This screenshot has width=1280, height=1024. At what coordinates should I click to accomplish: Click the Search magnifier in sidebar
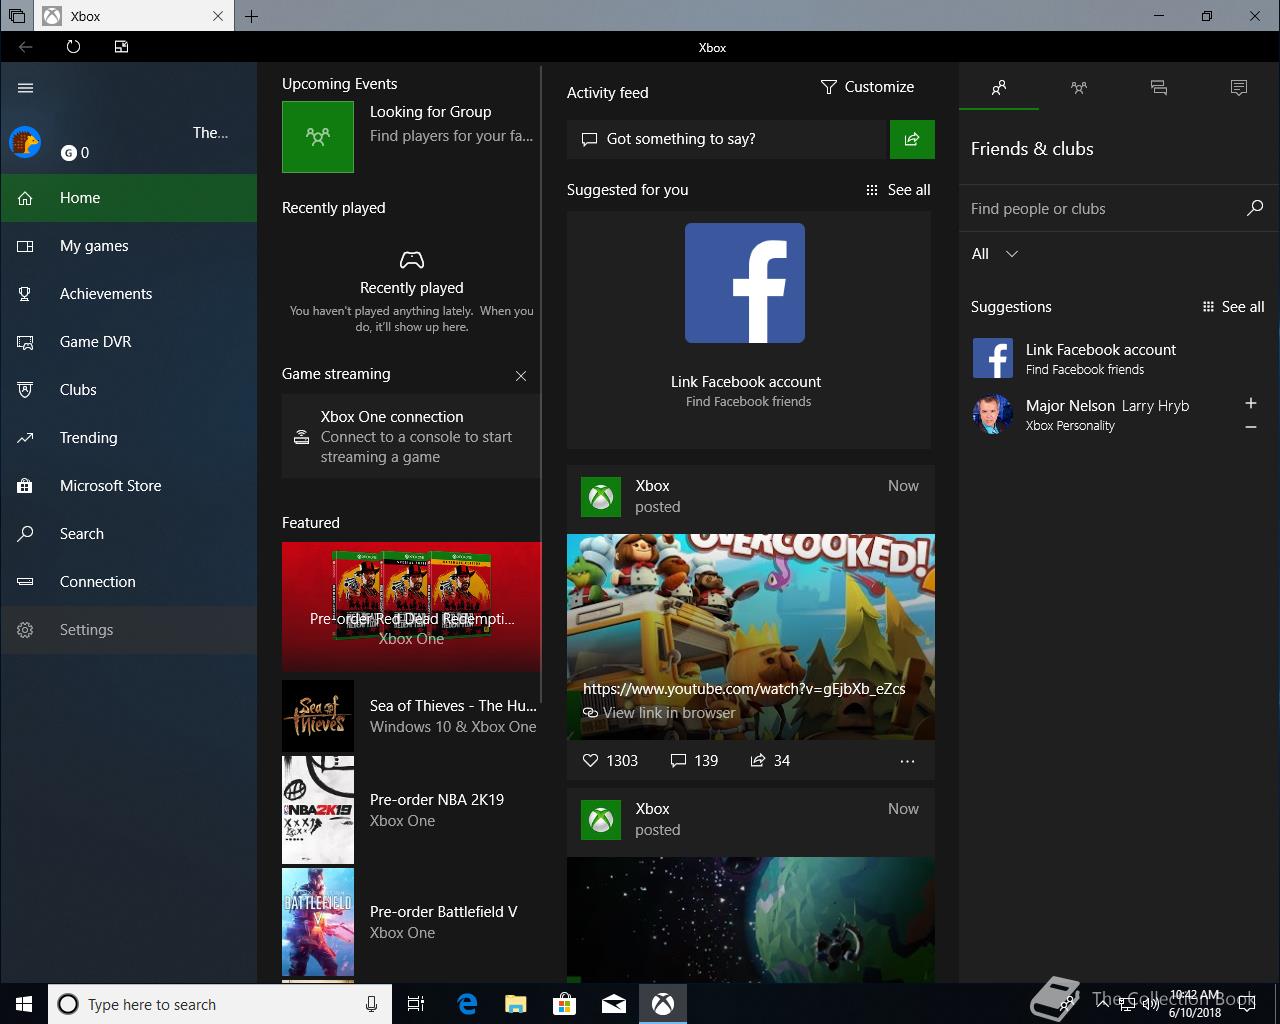(x=25, y=534)
